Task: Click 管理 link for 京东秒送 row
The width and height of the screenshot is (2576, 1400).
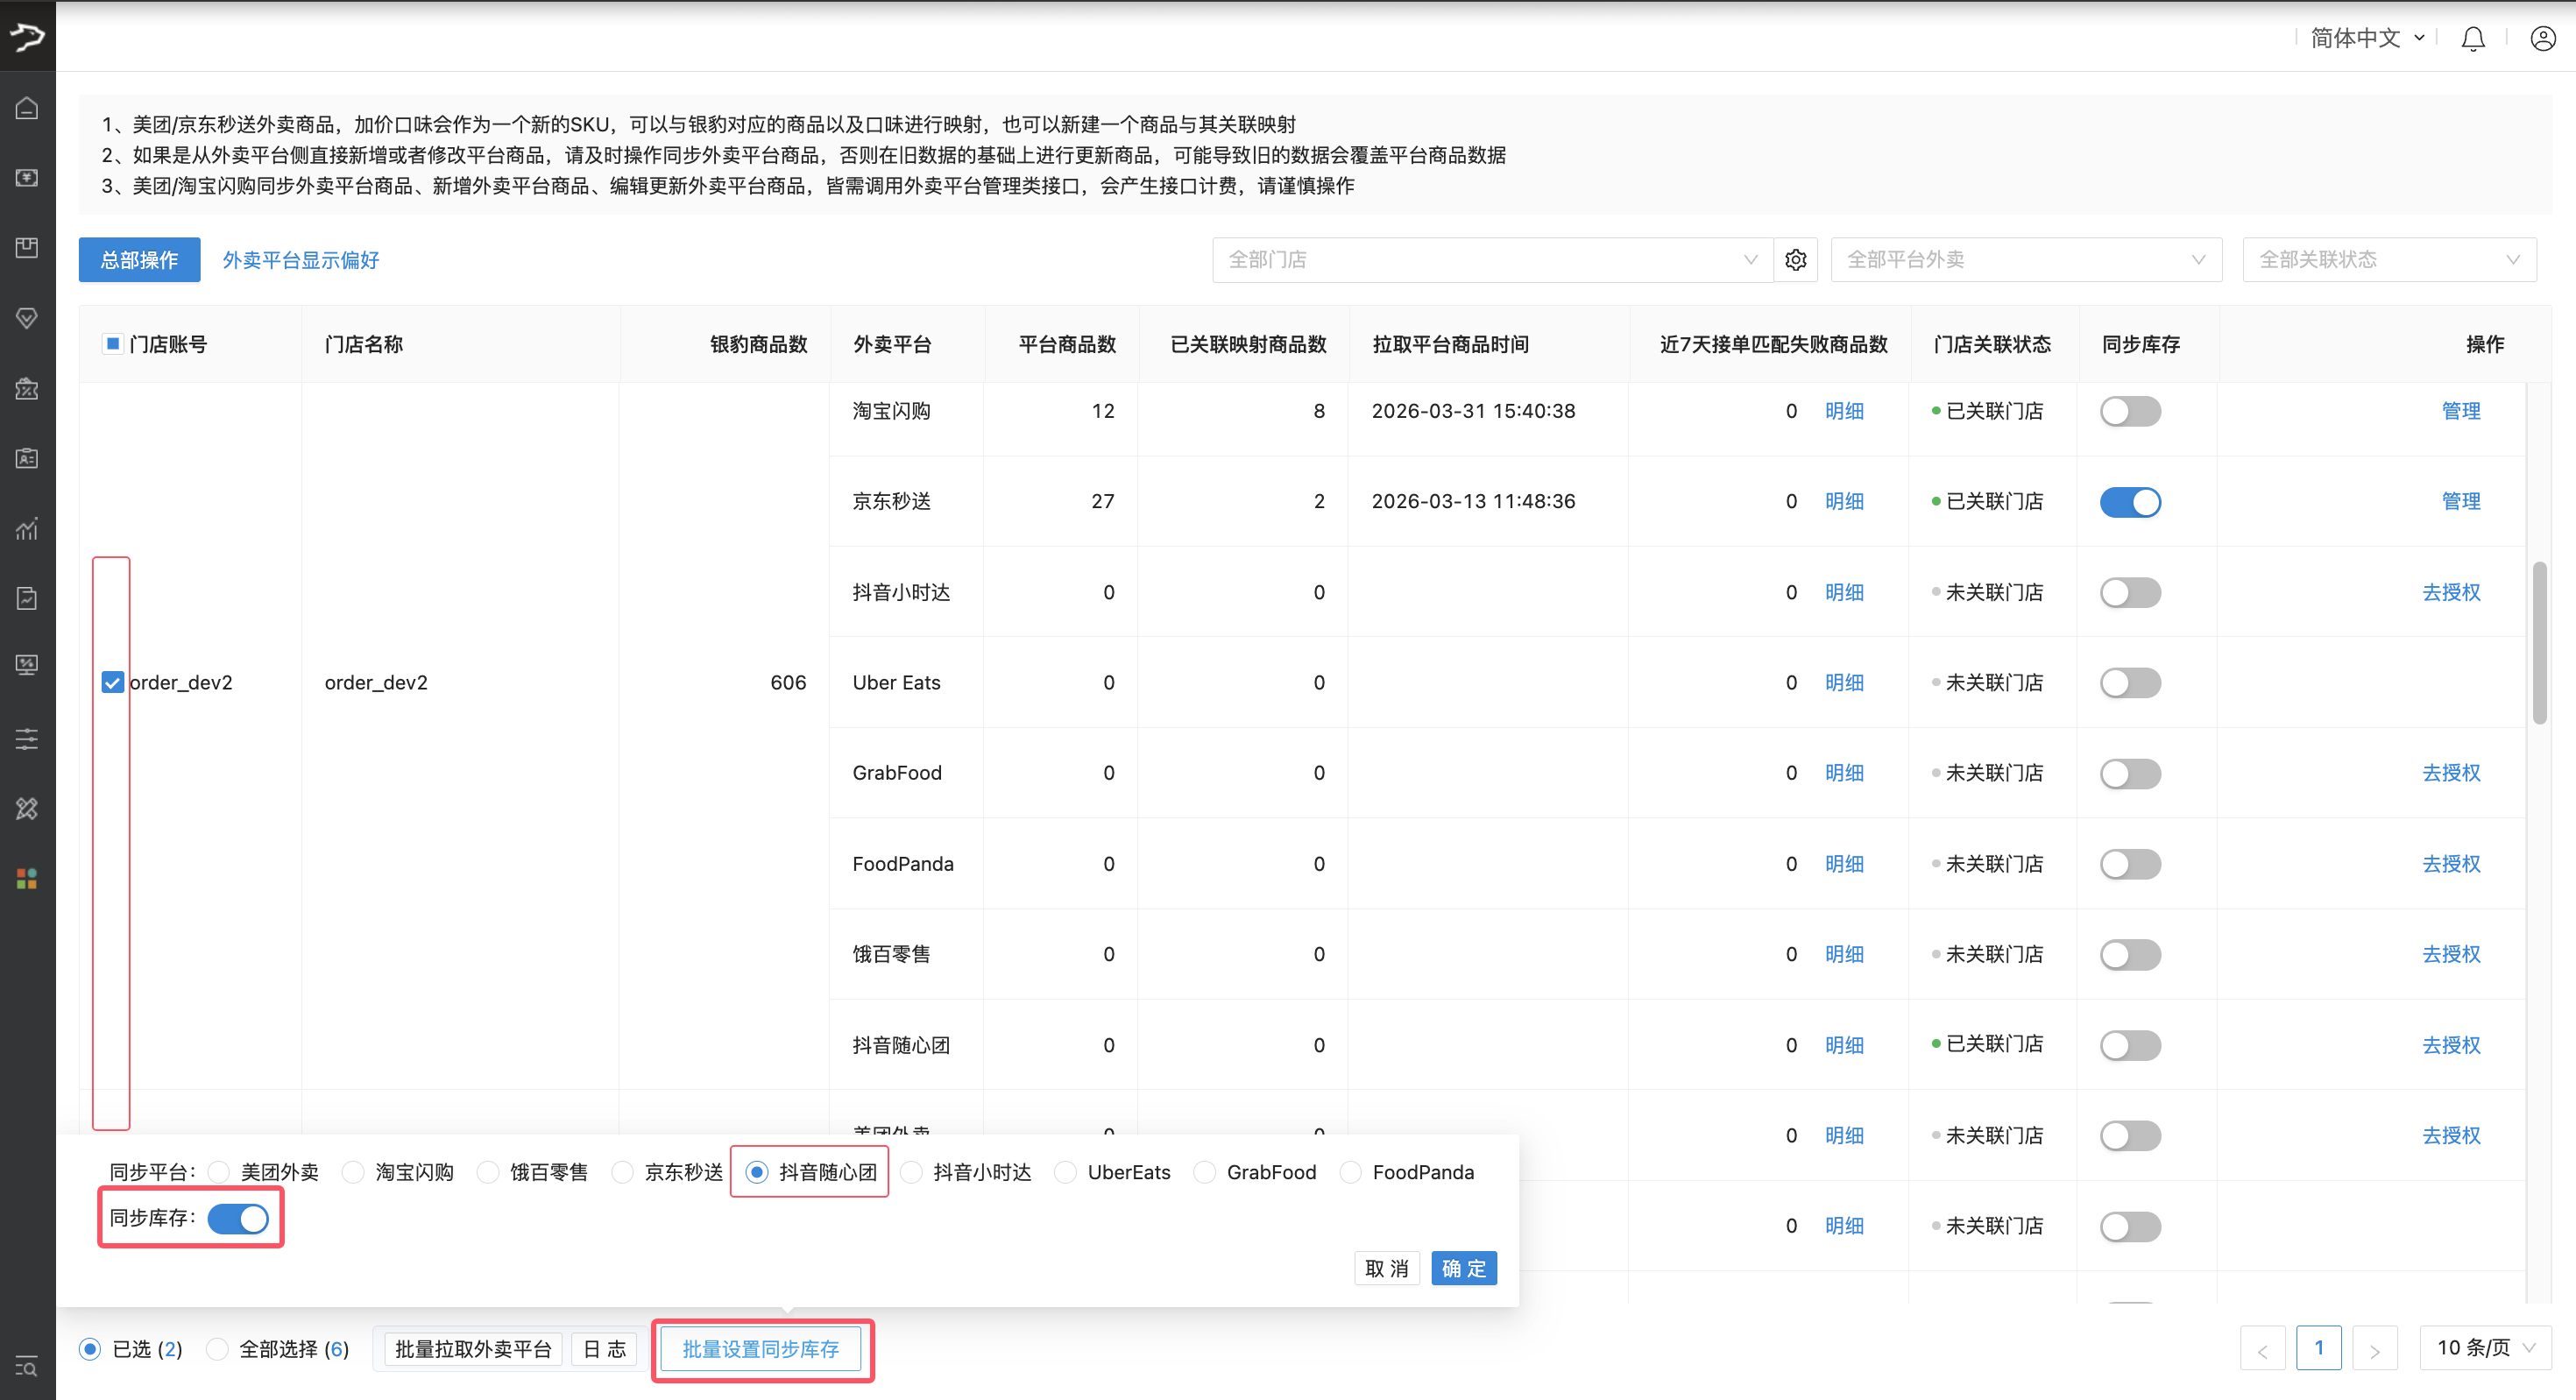Action: click(2461, 501)
